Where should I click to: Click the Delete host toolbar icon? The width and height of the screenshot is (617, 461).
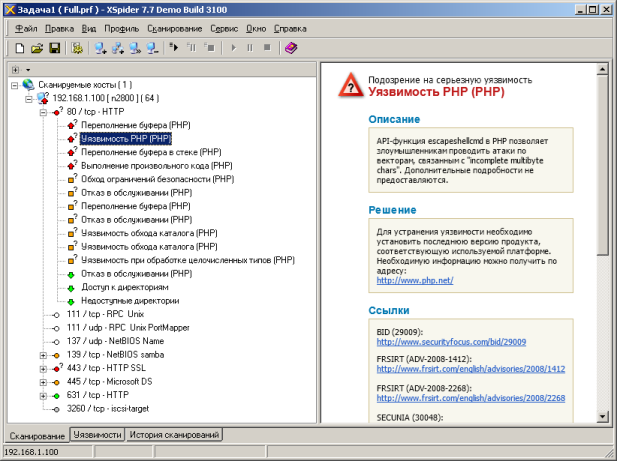coord(152,48)
